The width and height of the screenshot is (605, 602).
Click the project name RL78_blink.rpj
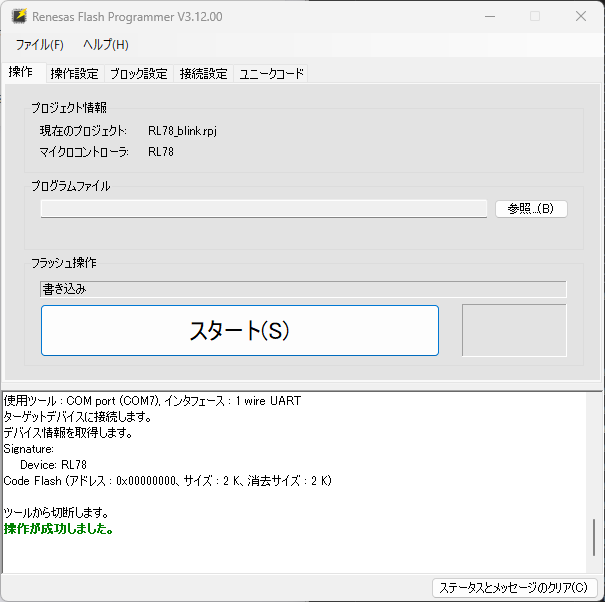pos(183,131)
